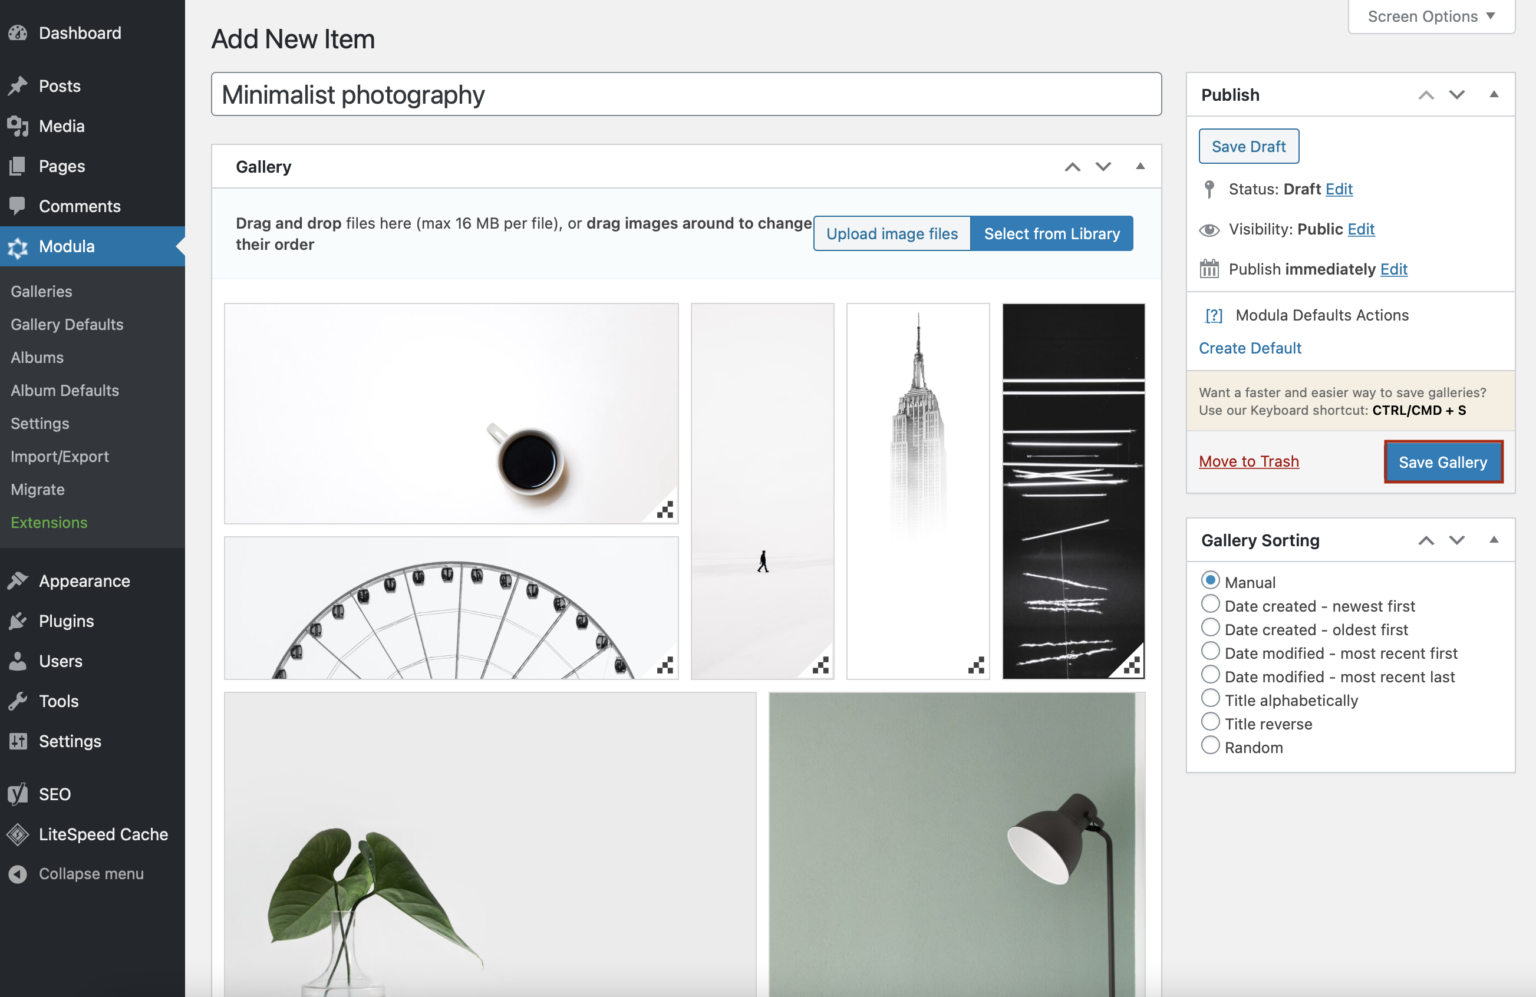Screen dimensions: 1536x997
Task: Select the Random sorting option
Action: tap(1210, 746)
